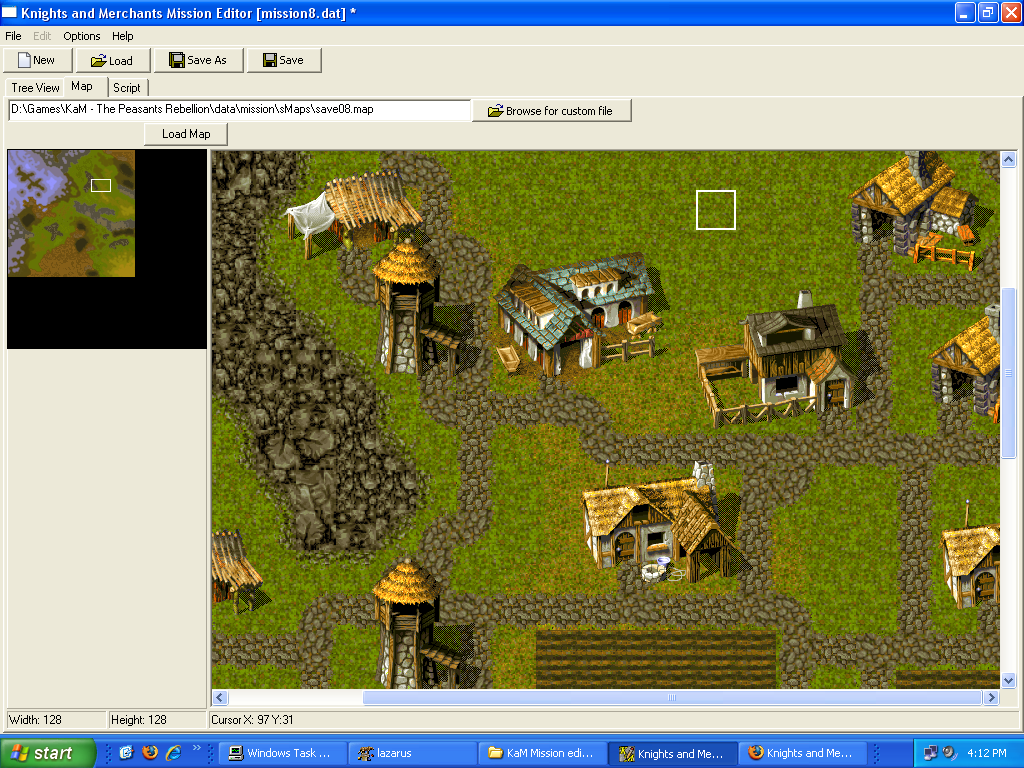Image resolution: width=1024 pixels, height=768 pixels.
Task: Switch to the Tree View tab
Action: [x=35, y=88]
